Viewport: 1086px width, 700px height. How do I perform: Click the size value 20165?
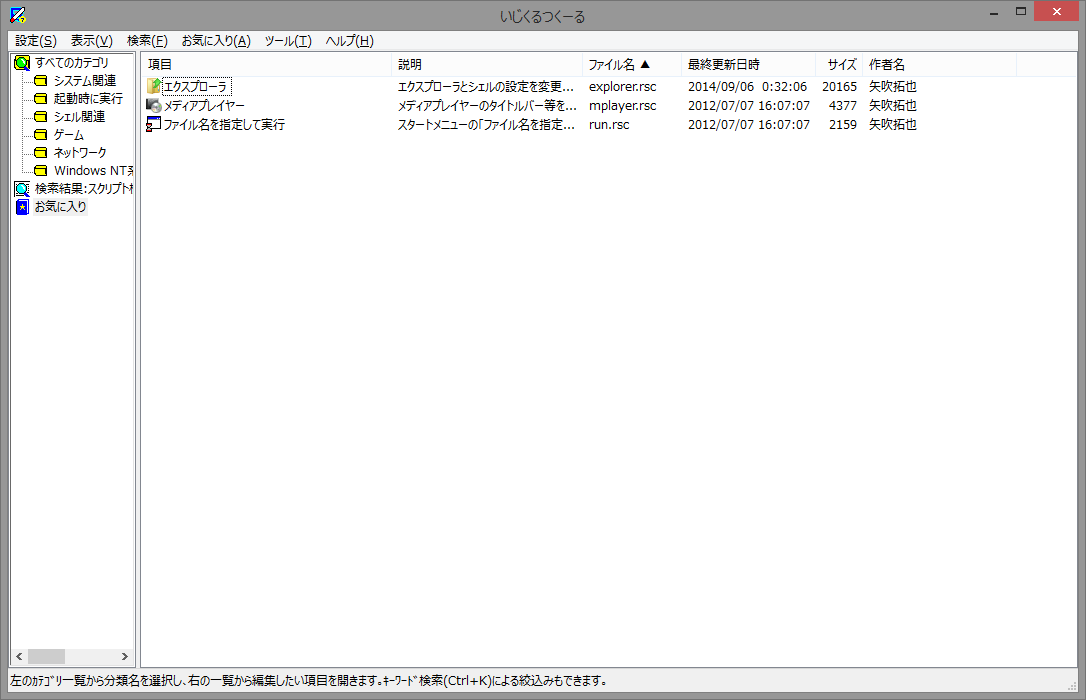(839, 87)
